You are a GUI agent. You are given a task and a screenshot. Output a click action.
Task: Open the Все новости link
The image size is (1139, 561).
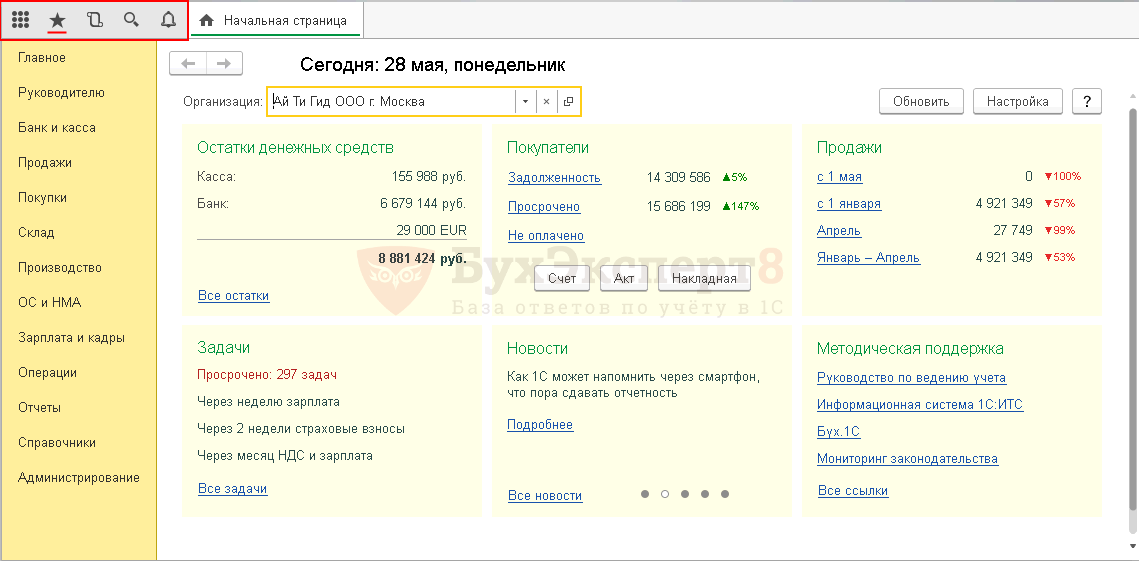[545, 496]
